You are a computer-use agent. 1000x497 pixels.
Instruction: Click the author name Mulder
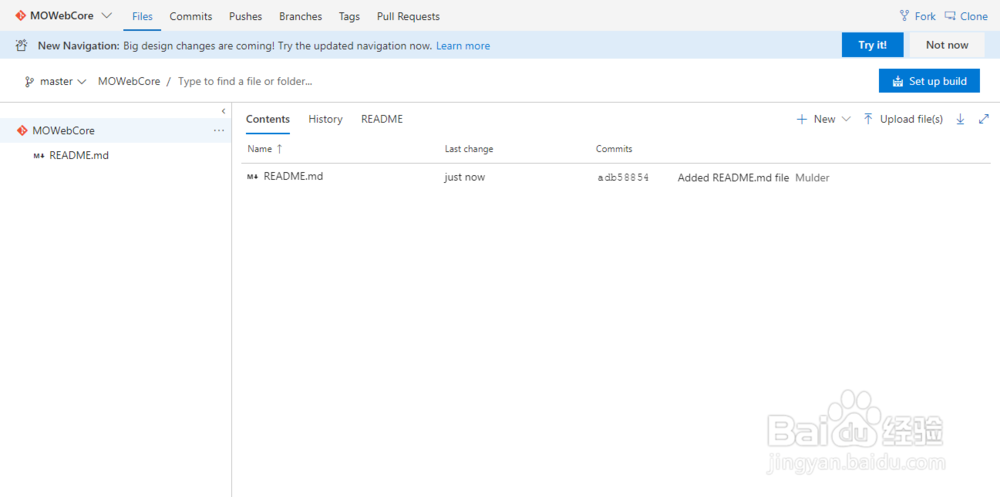(x=812, y=178)
